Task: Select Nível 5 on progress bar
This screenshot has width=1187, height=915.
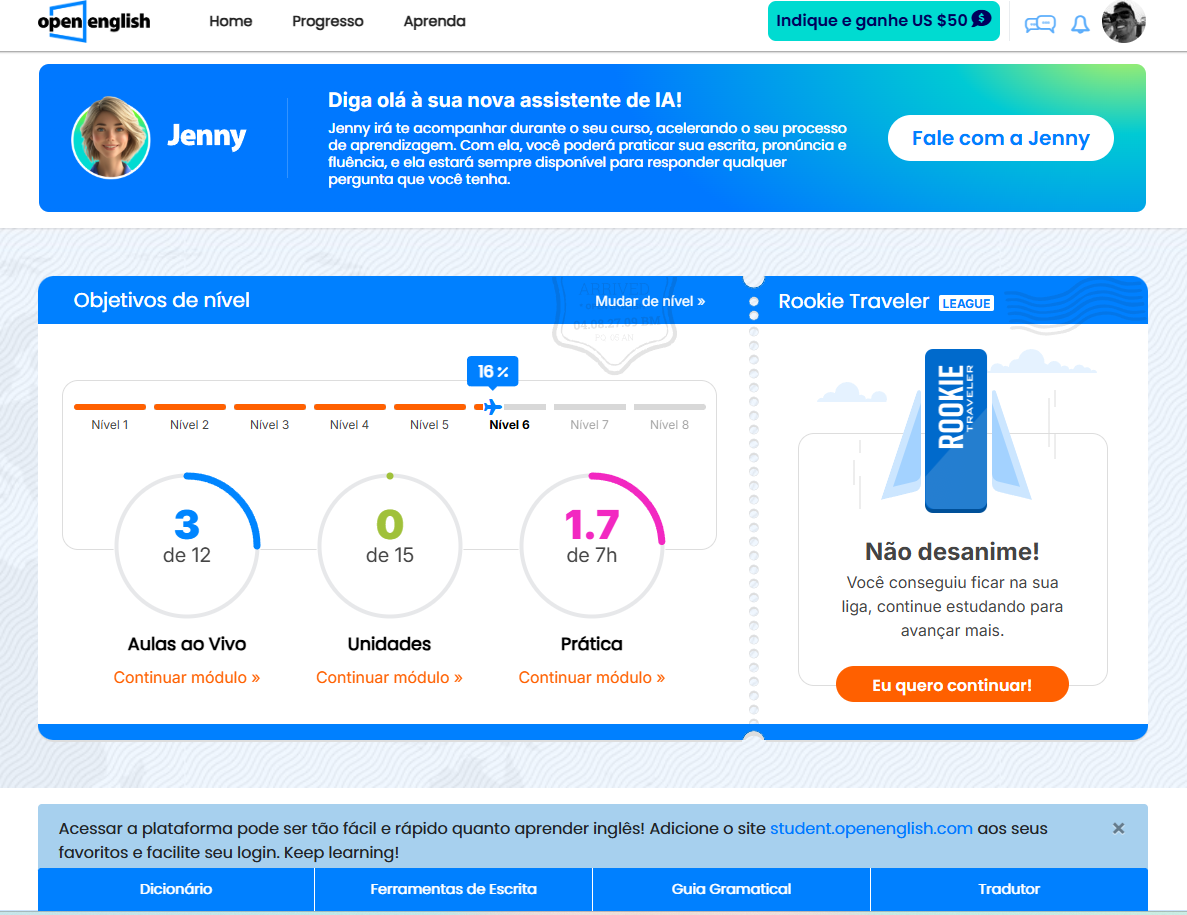Action: [x=429, y=417]
